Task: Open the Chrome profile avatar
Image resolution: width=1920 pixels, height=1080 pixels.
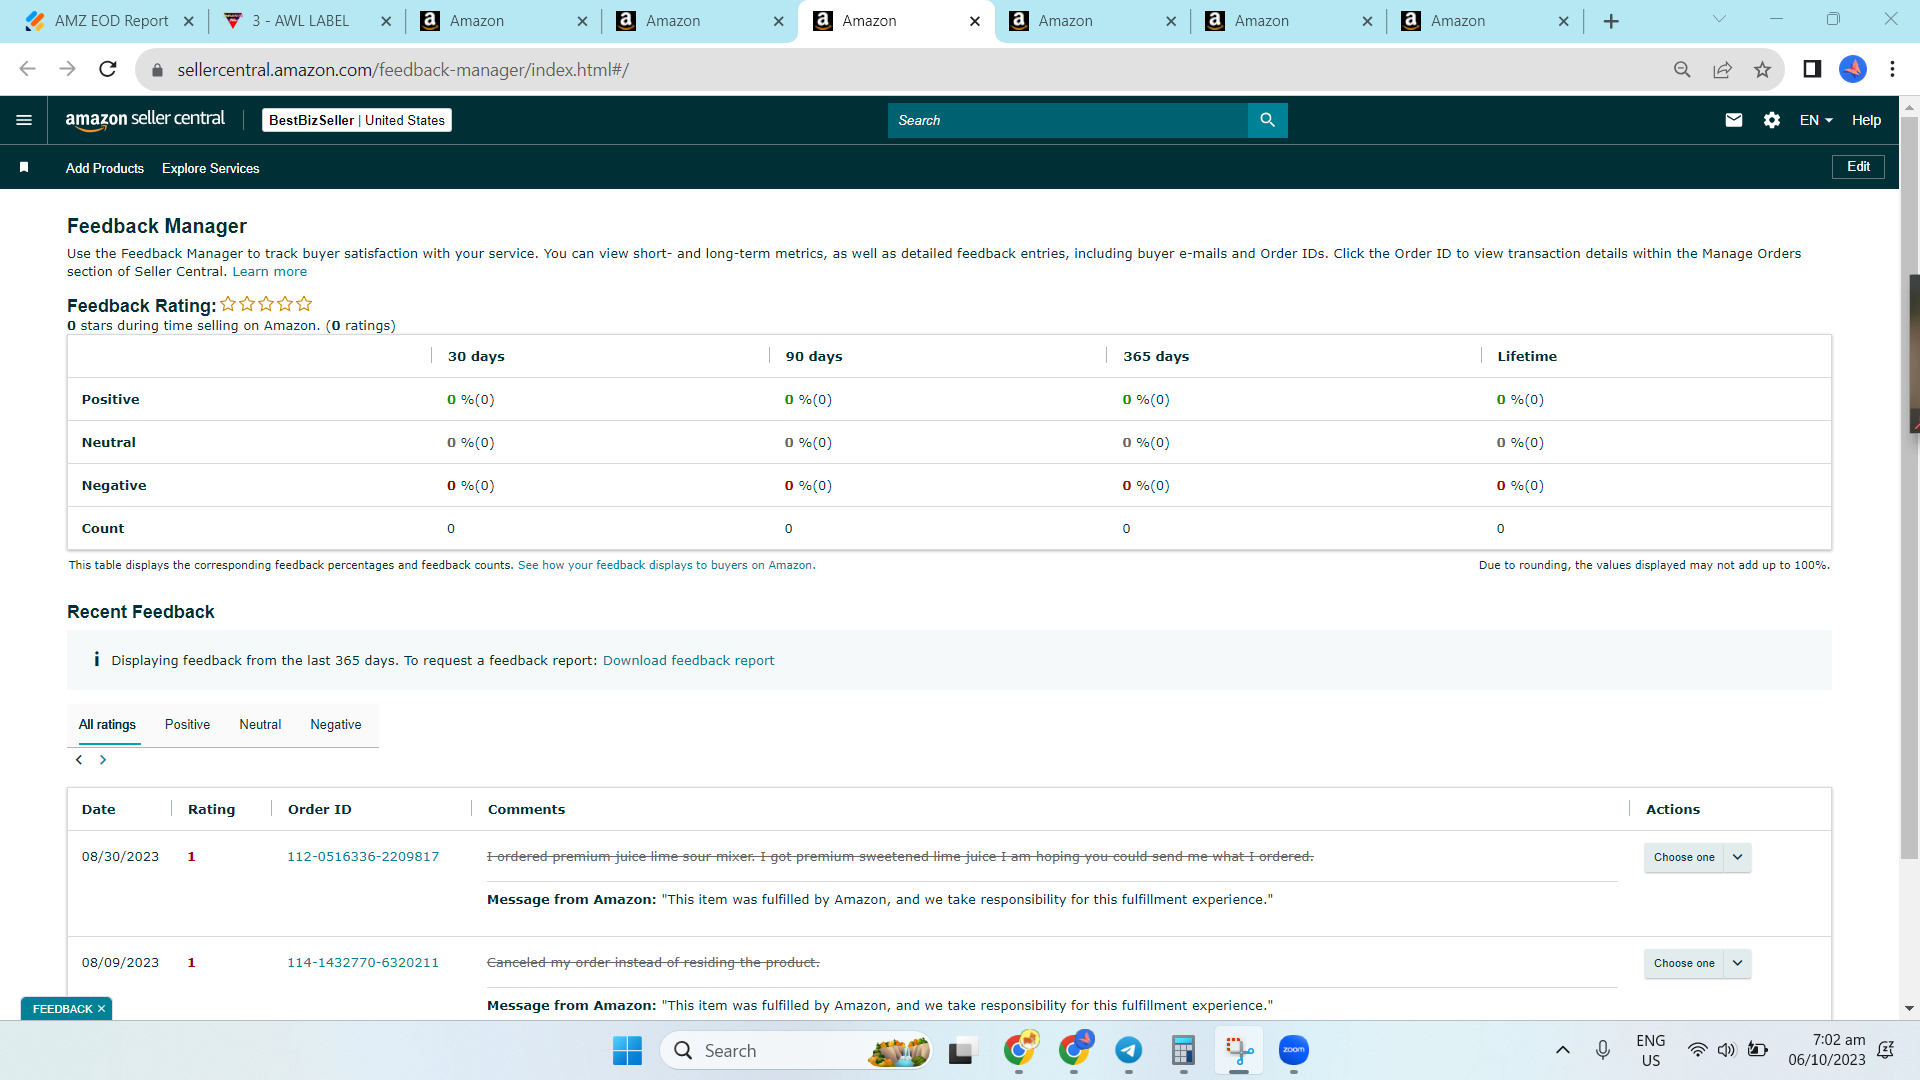Action: [x=1853, y=69]
